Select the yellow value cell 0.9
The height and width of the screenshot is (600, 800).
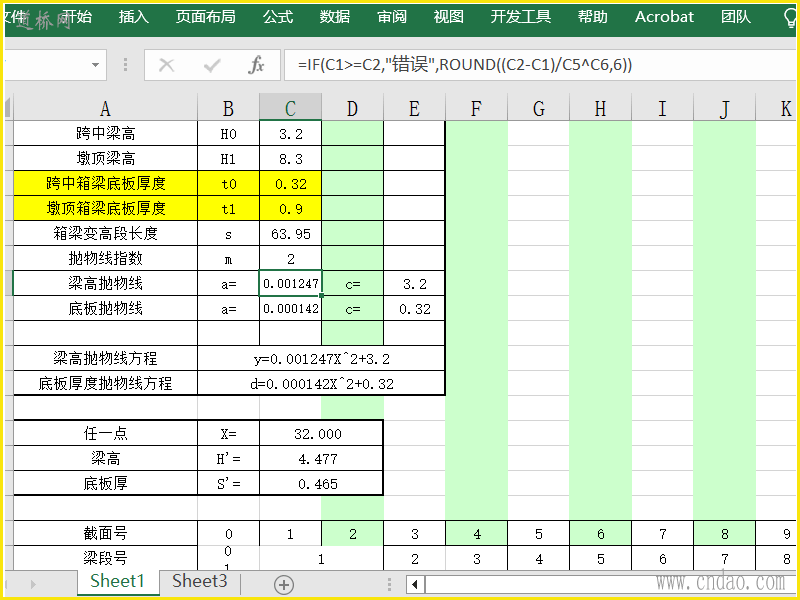(290, 208)
